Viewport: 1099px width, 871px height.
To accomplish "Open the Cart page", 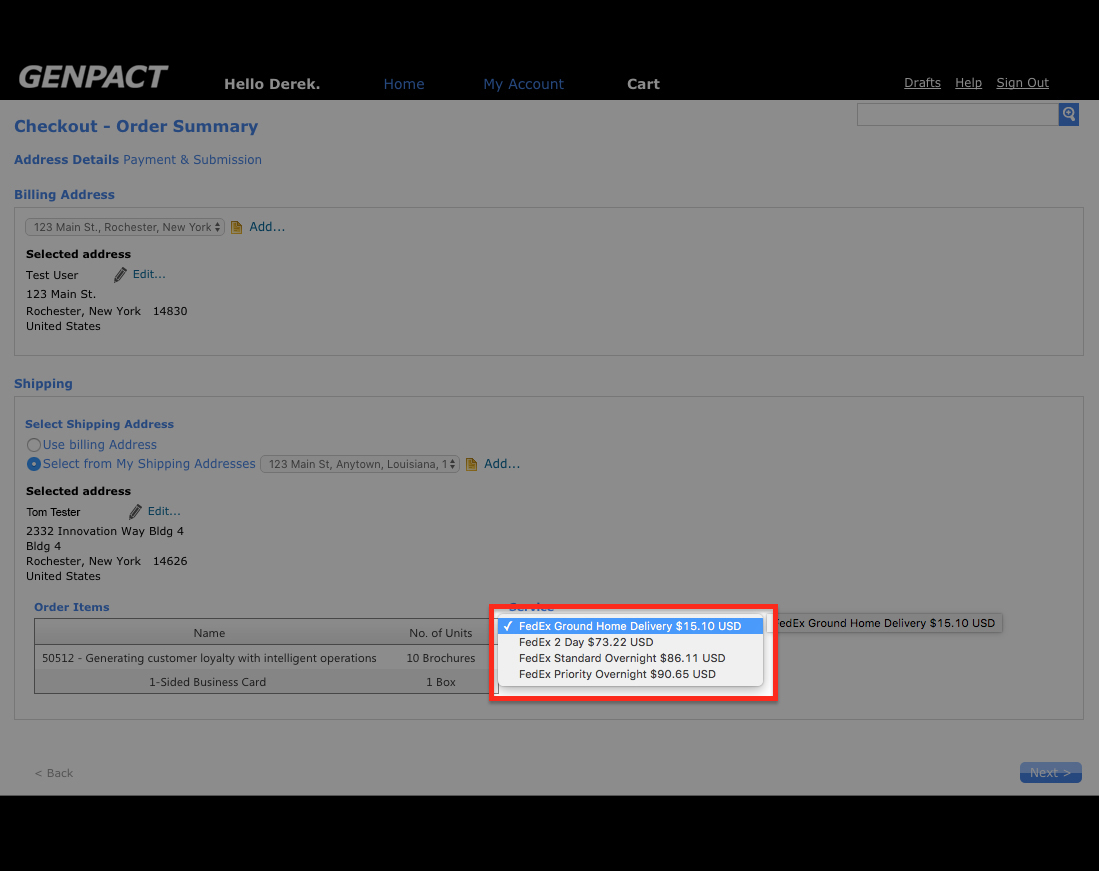I will pos(643,84).
